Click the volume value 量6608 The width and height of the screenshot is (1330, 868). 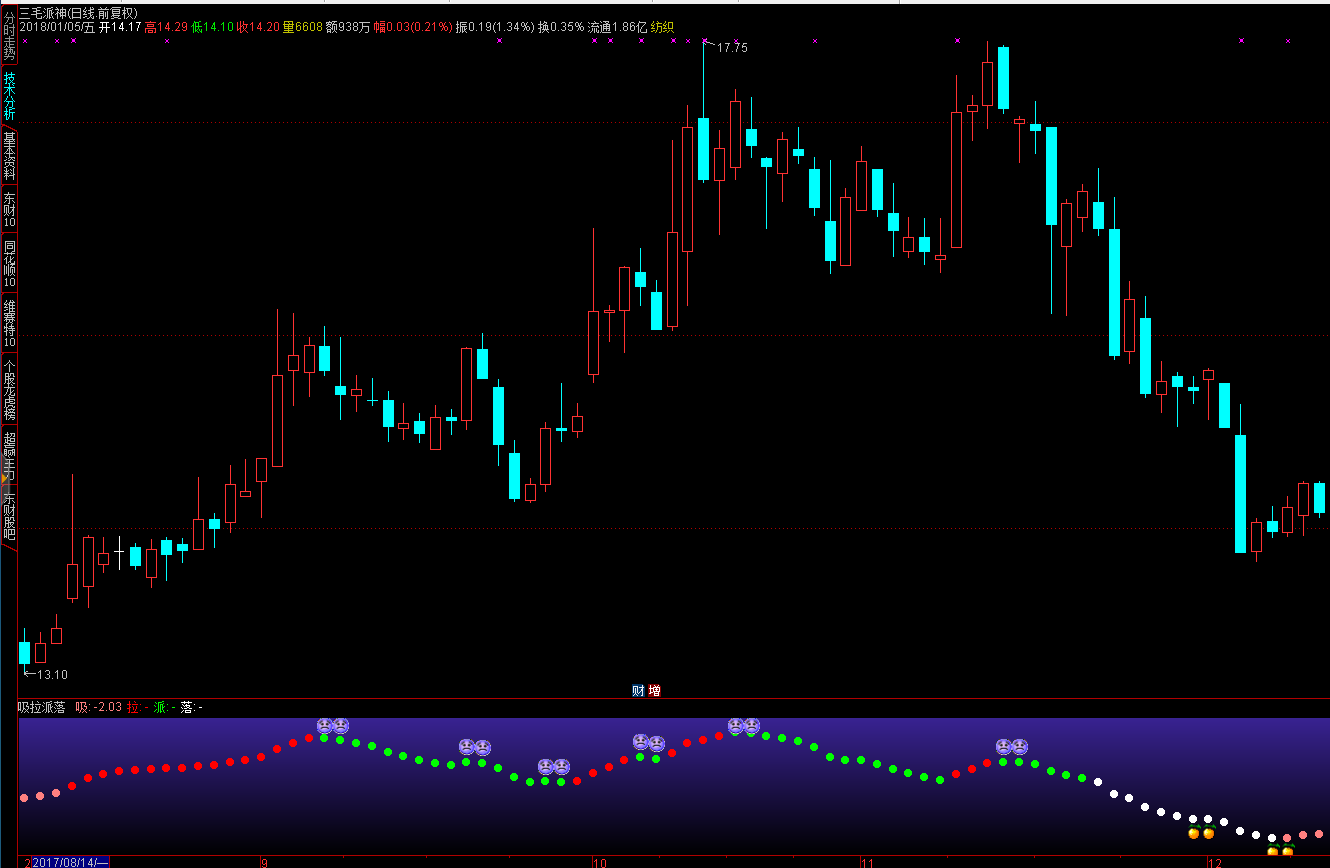[302, 27]
